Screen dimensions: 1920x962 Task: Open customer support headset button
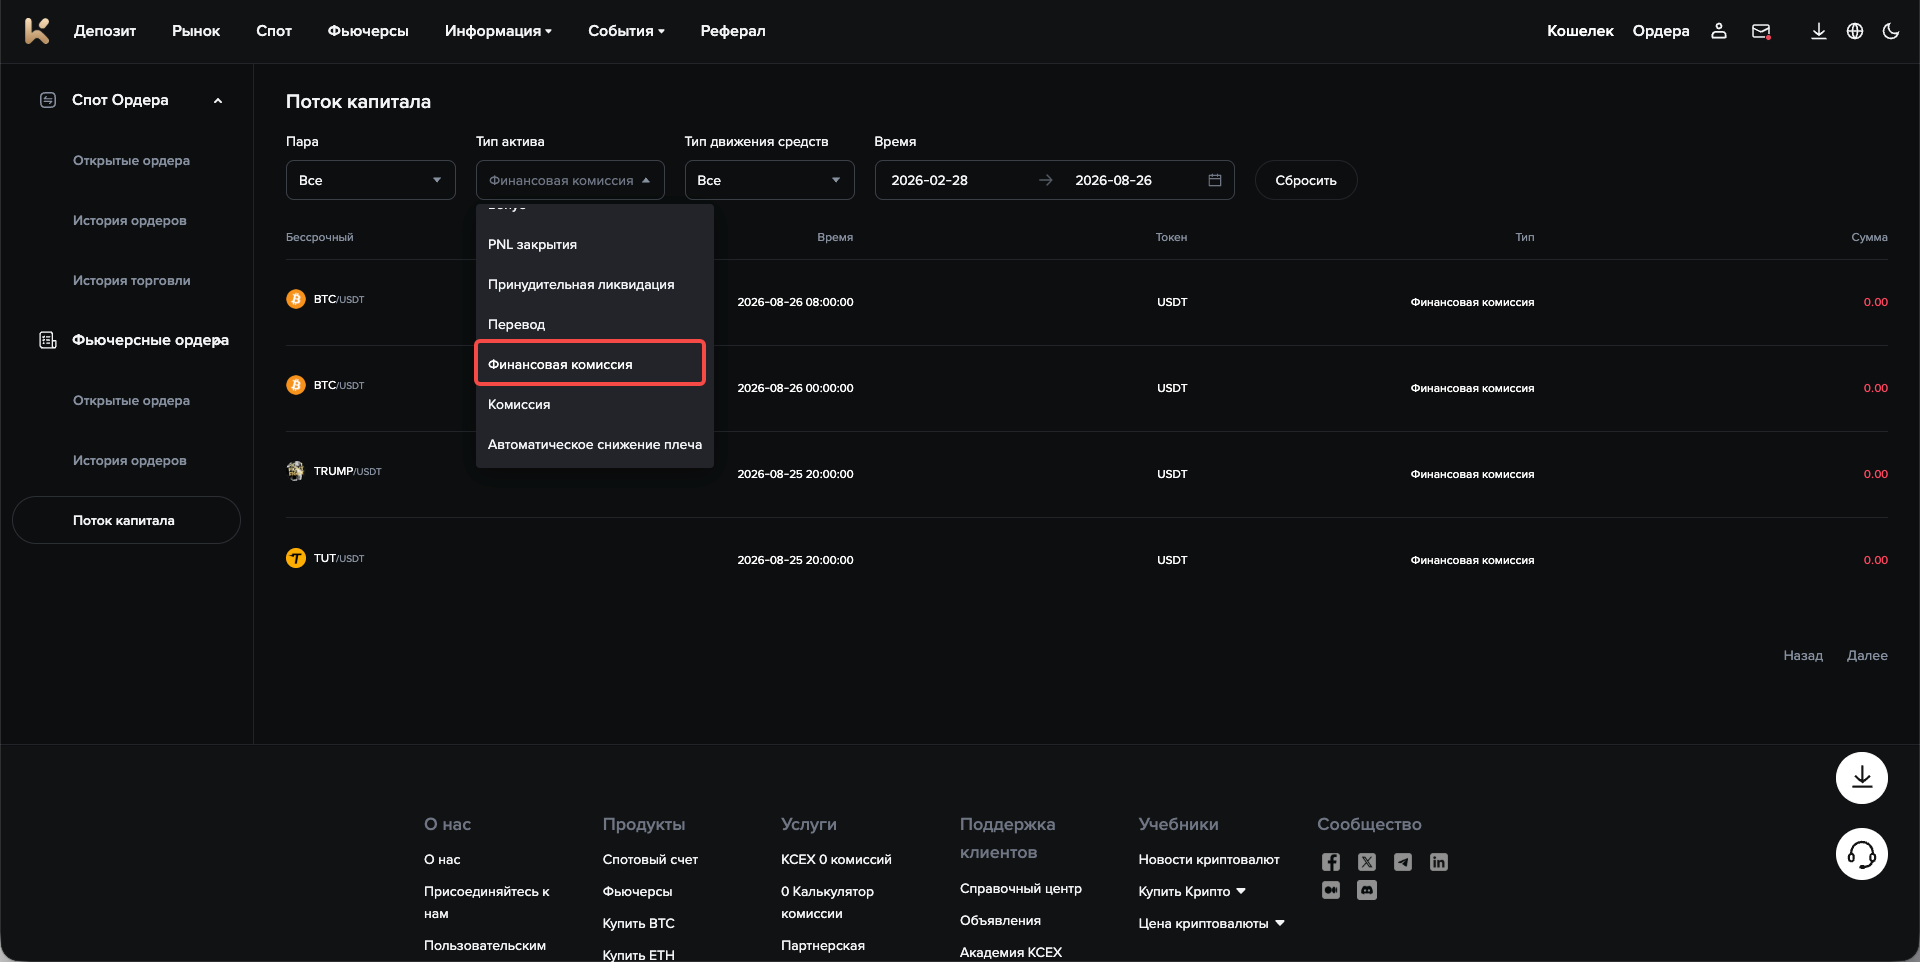[x=1862, y=854]
